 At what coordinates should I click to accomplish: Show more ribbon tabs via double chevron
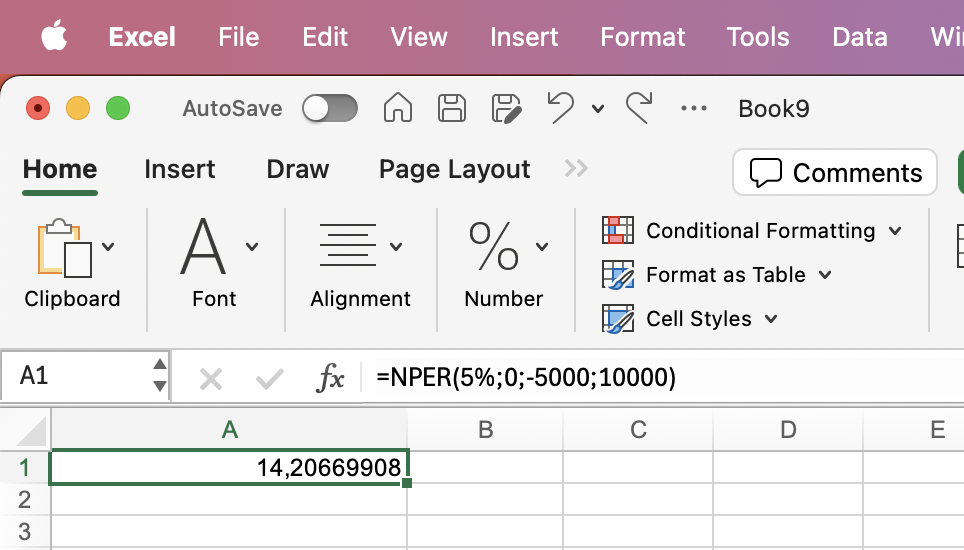576,168
